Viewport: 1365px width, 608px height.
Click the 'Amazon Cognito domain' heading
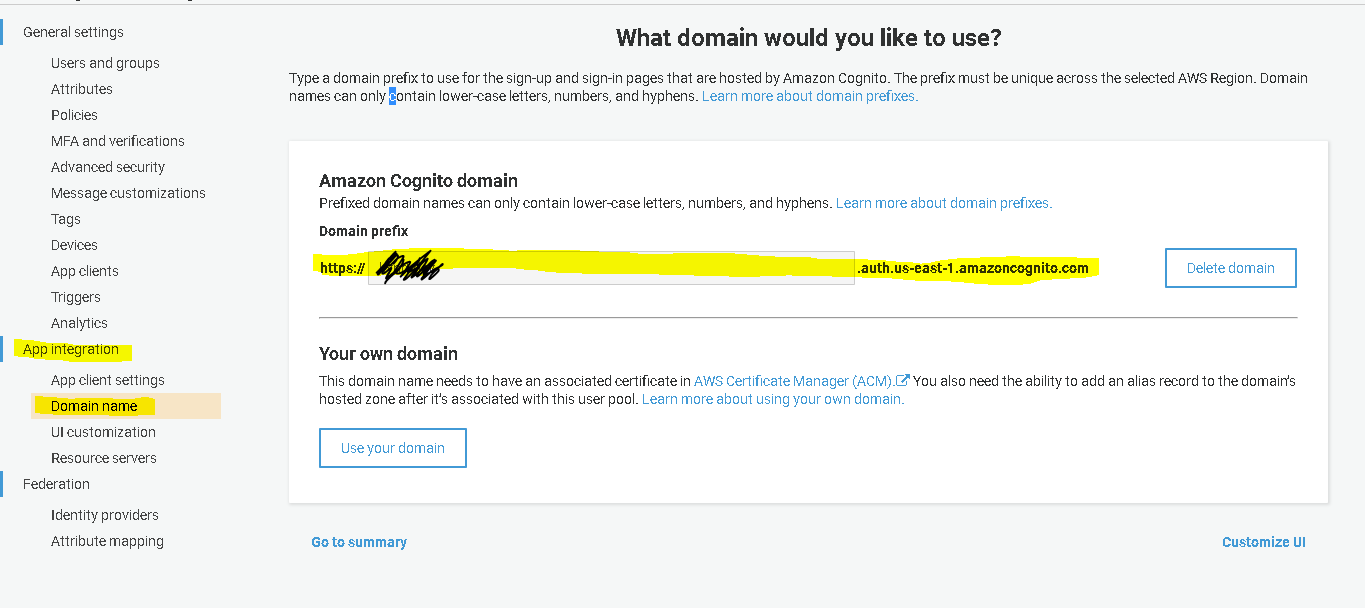(418, 181)
